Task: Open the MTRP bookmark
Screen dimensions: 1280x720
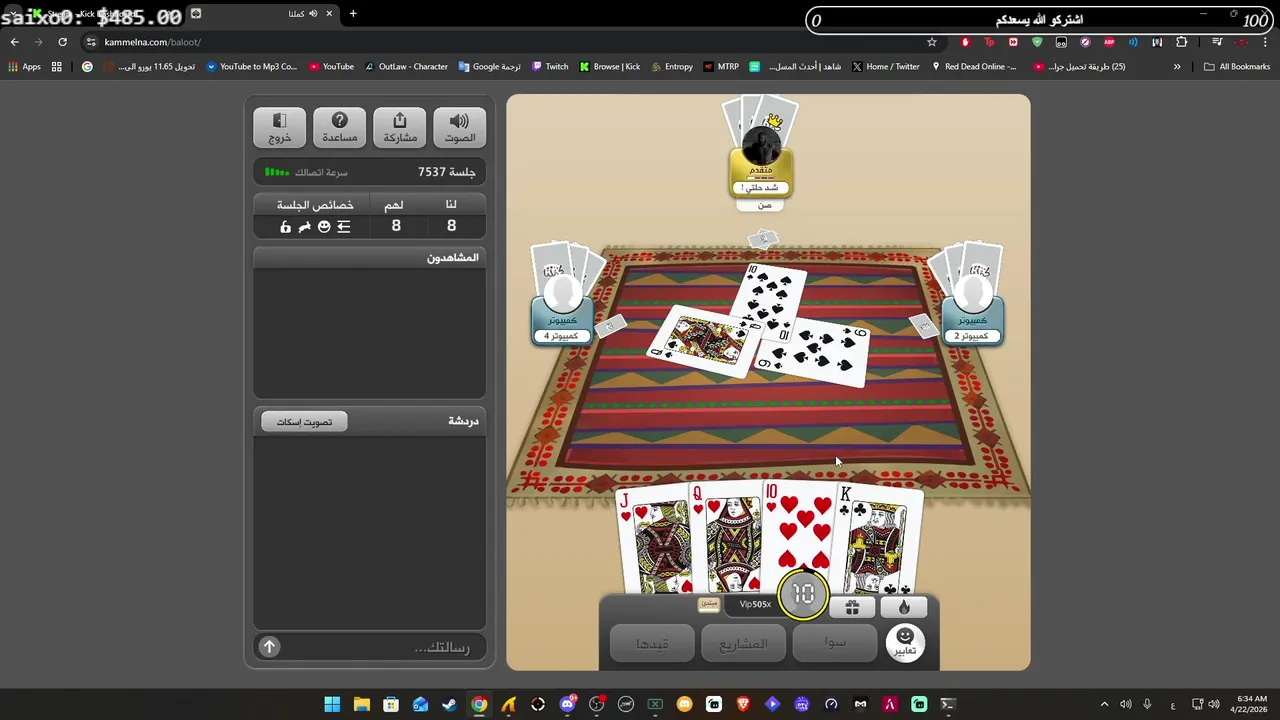Action: (721, 67)
